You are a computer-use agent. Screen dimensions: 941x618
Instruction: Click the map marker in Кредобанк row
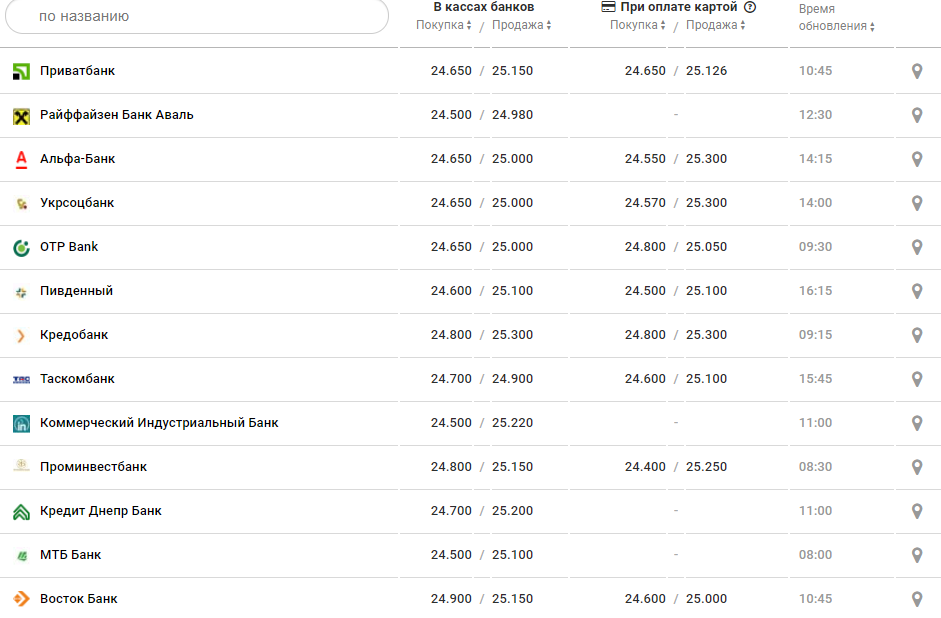[x=917, y=335]
